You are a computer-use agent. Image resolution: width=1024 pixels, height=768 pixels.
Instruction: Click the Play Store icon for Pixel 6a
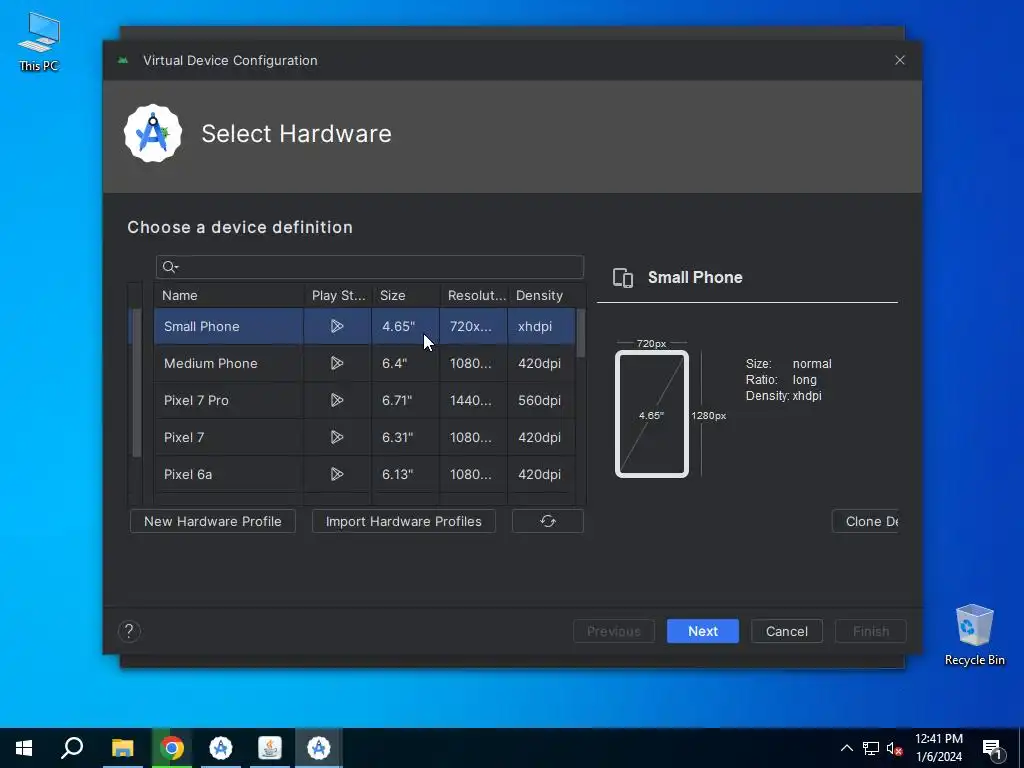[x=337, y=474]
